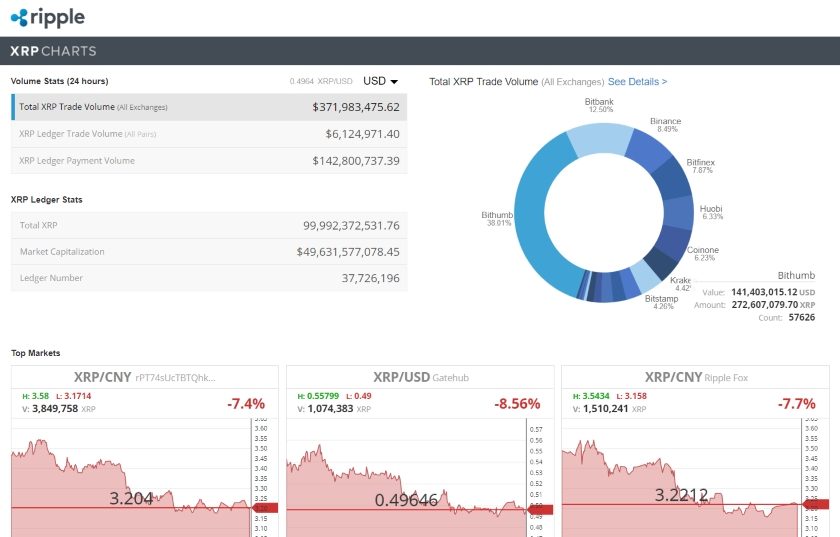Click the Market Capitalization $49,631,577,078.45 value
This screenshot has height=537, width=840.
348,252
